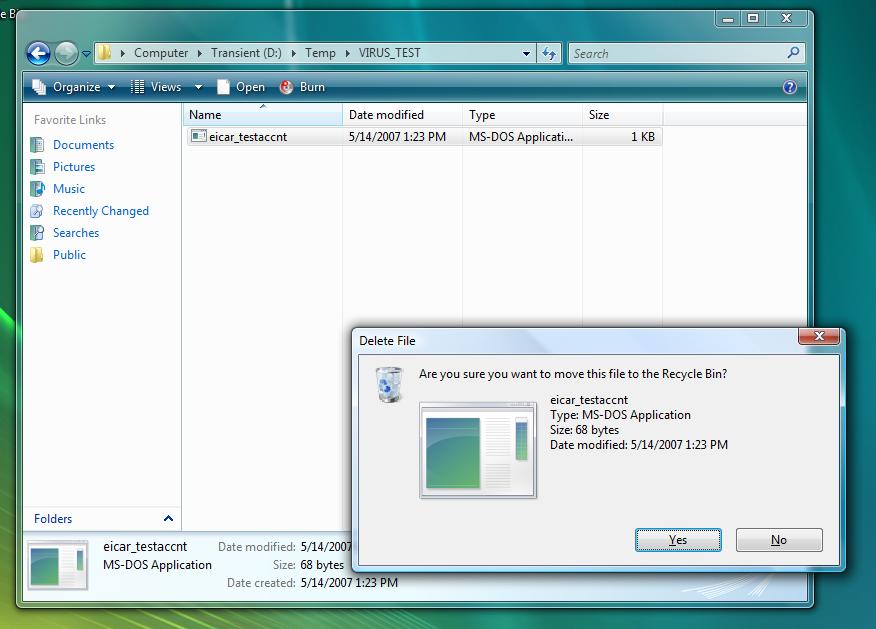Click the Back navigation arrow
The height and width of the screenshot is (629, 876).
(x=38, y=54)
